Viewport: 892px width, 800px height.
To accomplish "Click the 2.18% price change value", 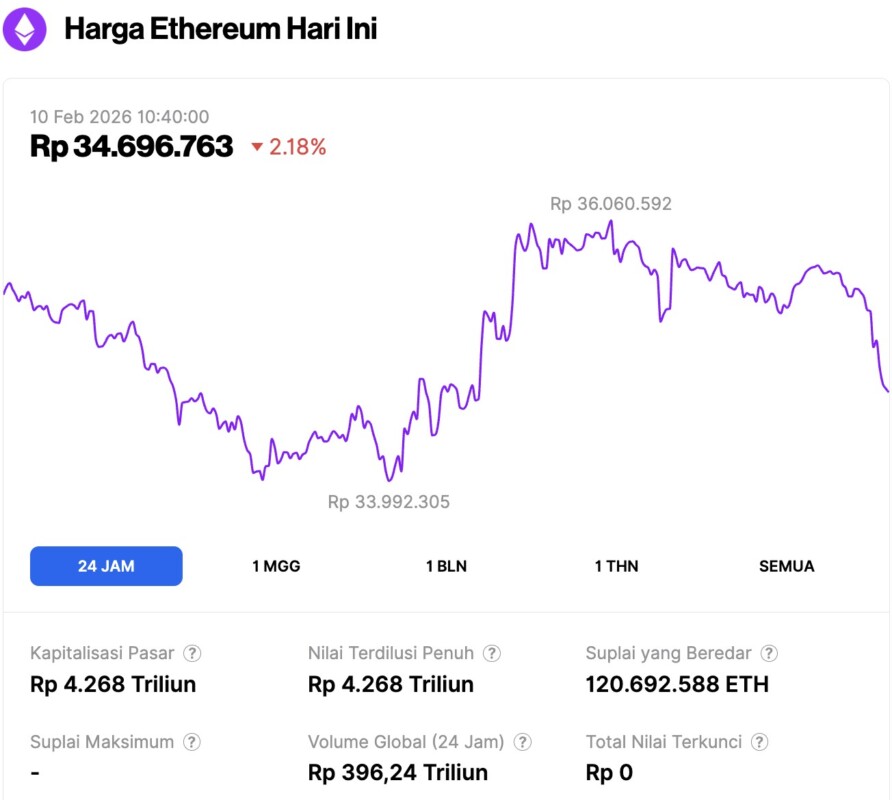I will point(297,147).
